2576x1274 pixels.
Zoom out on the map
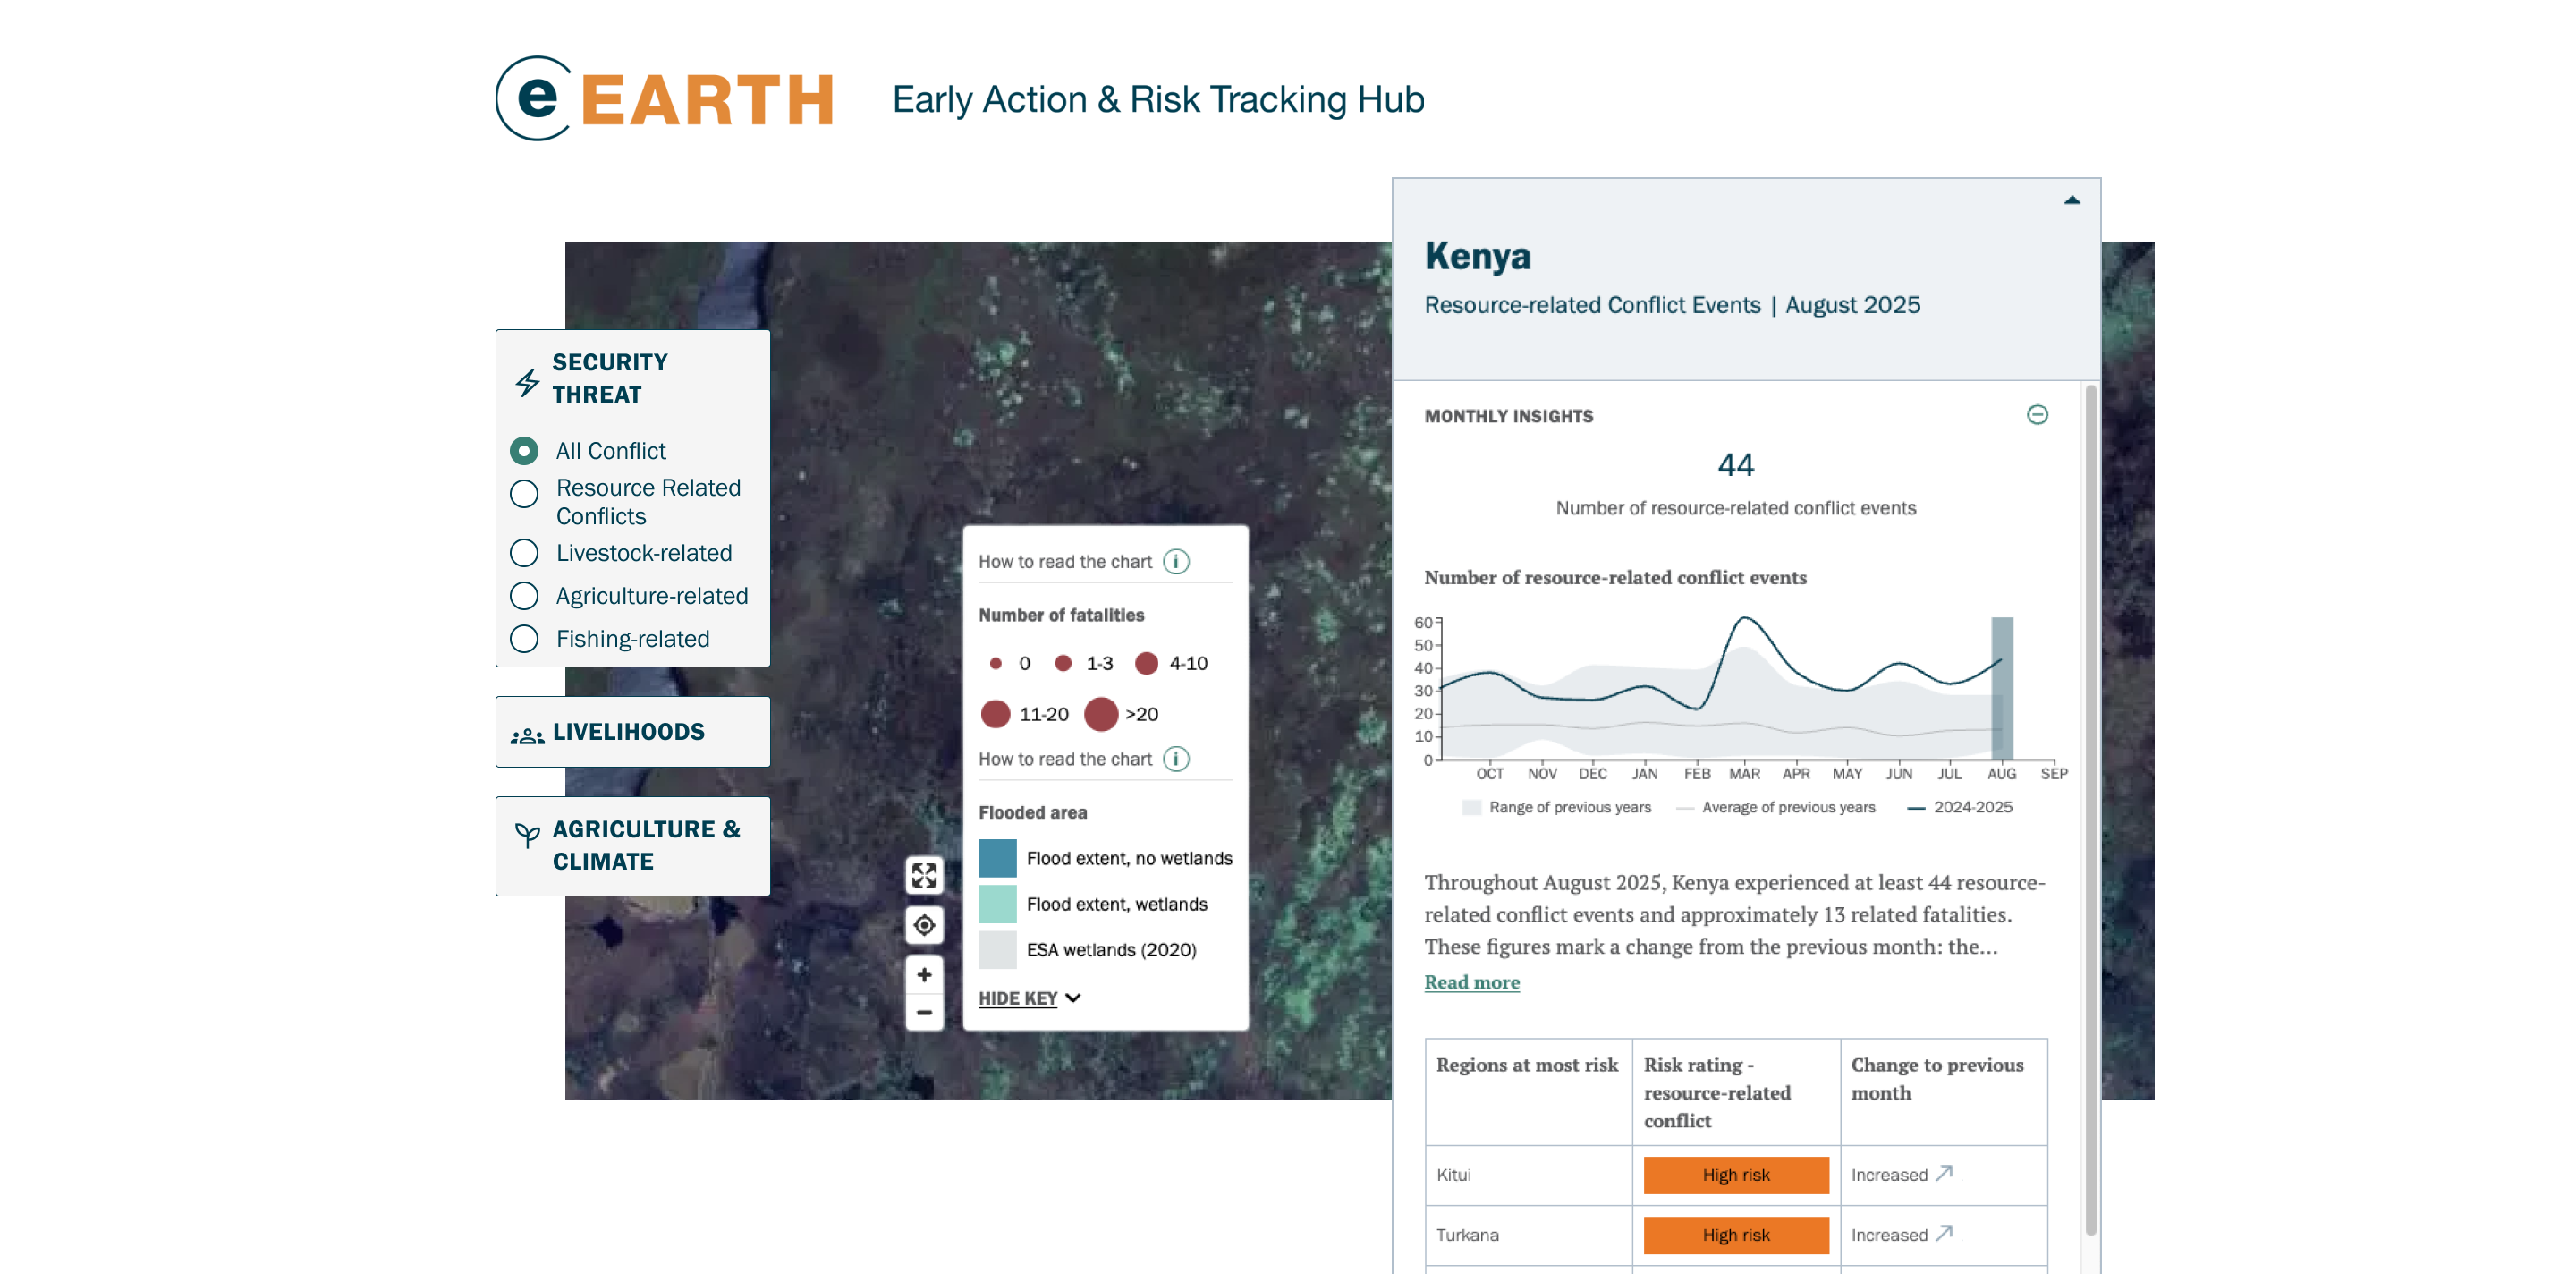click(924, 1013)
